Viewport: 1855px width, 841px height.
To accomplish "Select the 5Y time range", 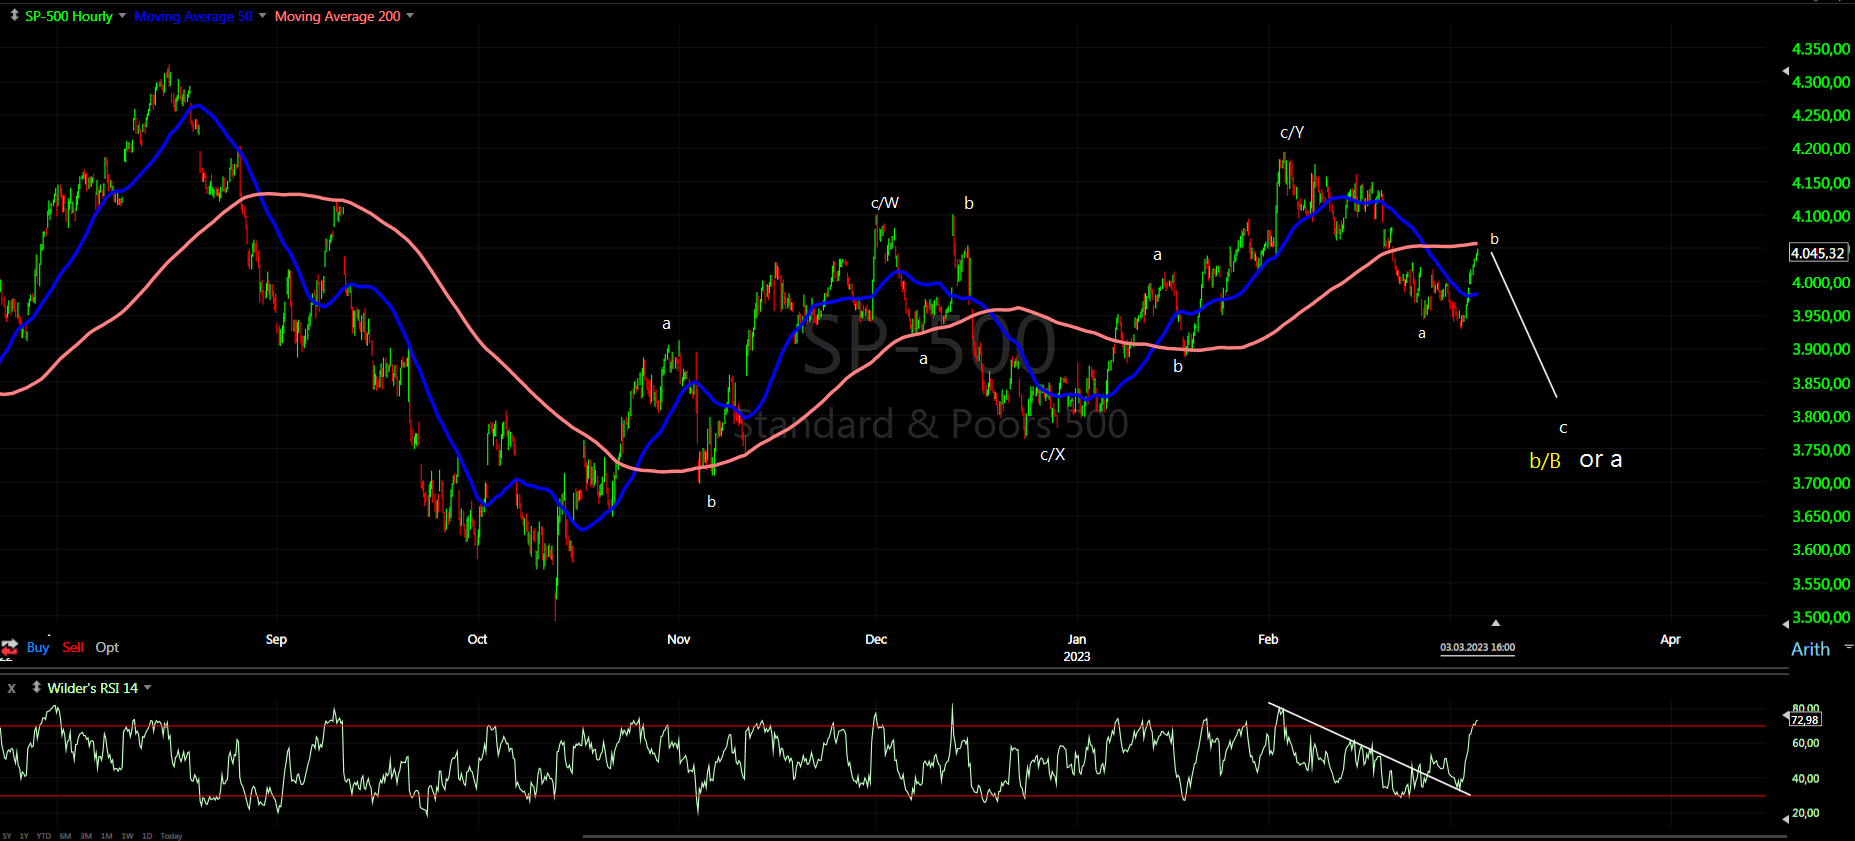I will coord(7,836).
